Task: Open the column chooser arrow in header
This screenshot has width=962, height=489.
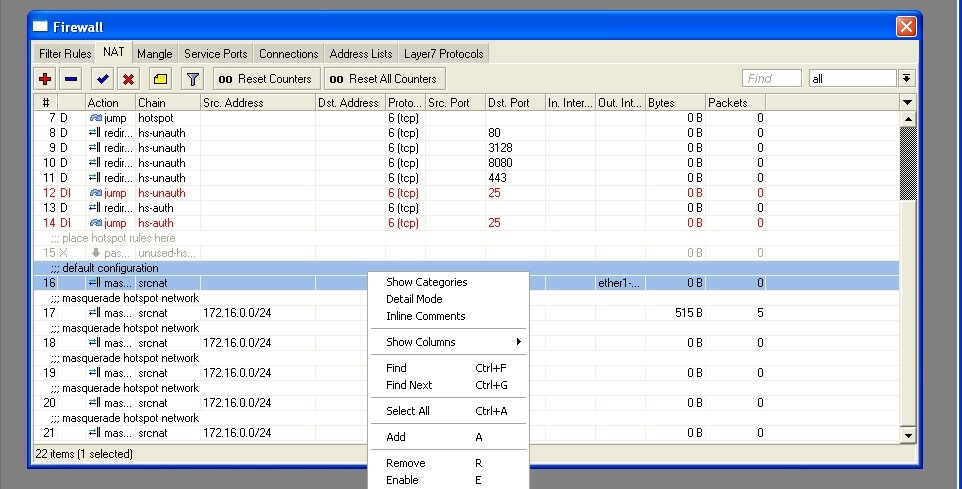Action: click(907, 102)
